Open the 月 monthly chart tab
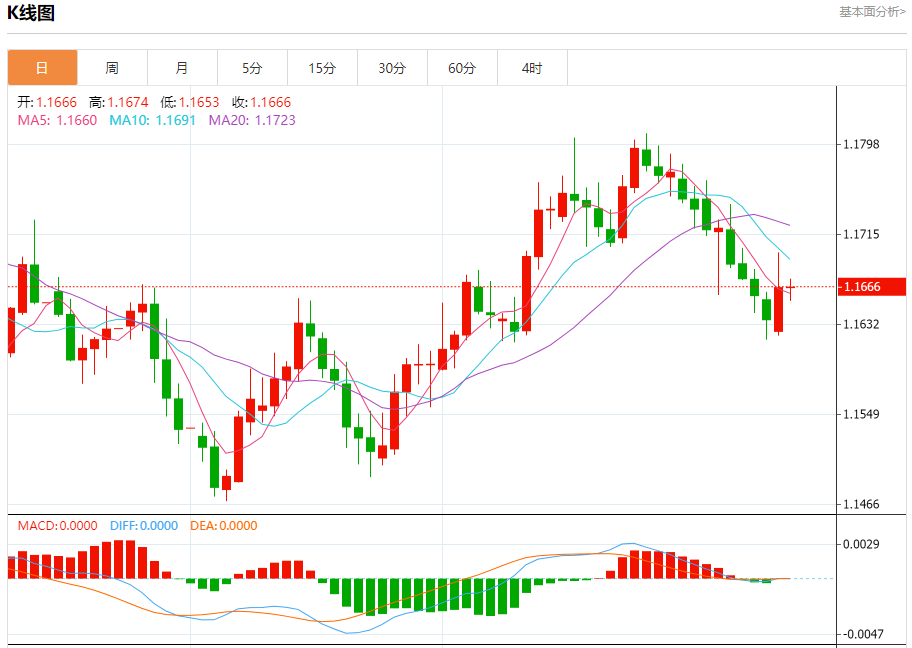Image resolution: width=912 pixels, height=648 pixels. tap(182, 68)
